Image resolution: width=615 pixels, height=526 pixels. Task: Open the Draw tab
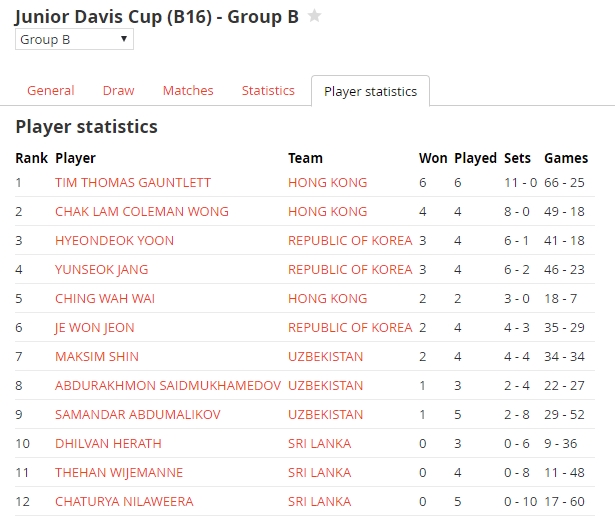(x=118, y=91)
